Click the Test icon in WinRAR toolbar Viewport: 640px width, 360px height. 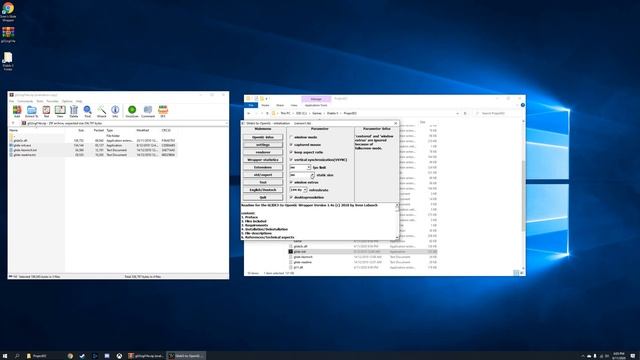pyautogui.click(x=46, y=111)
